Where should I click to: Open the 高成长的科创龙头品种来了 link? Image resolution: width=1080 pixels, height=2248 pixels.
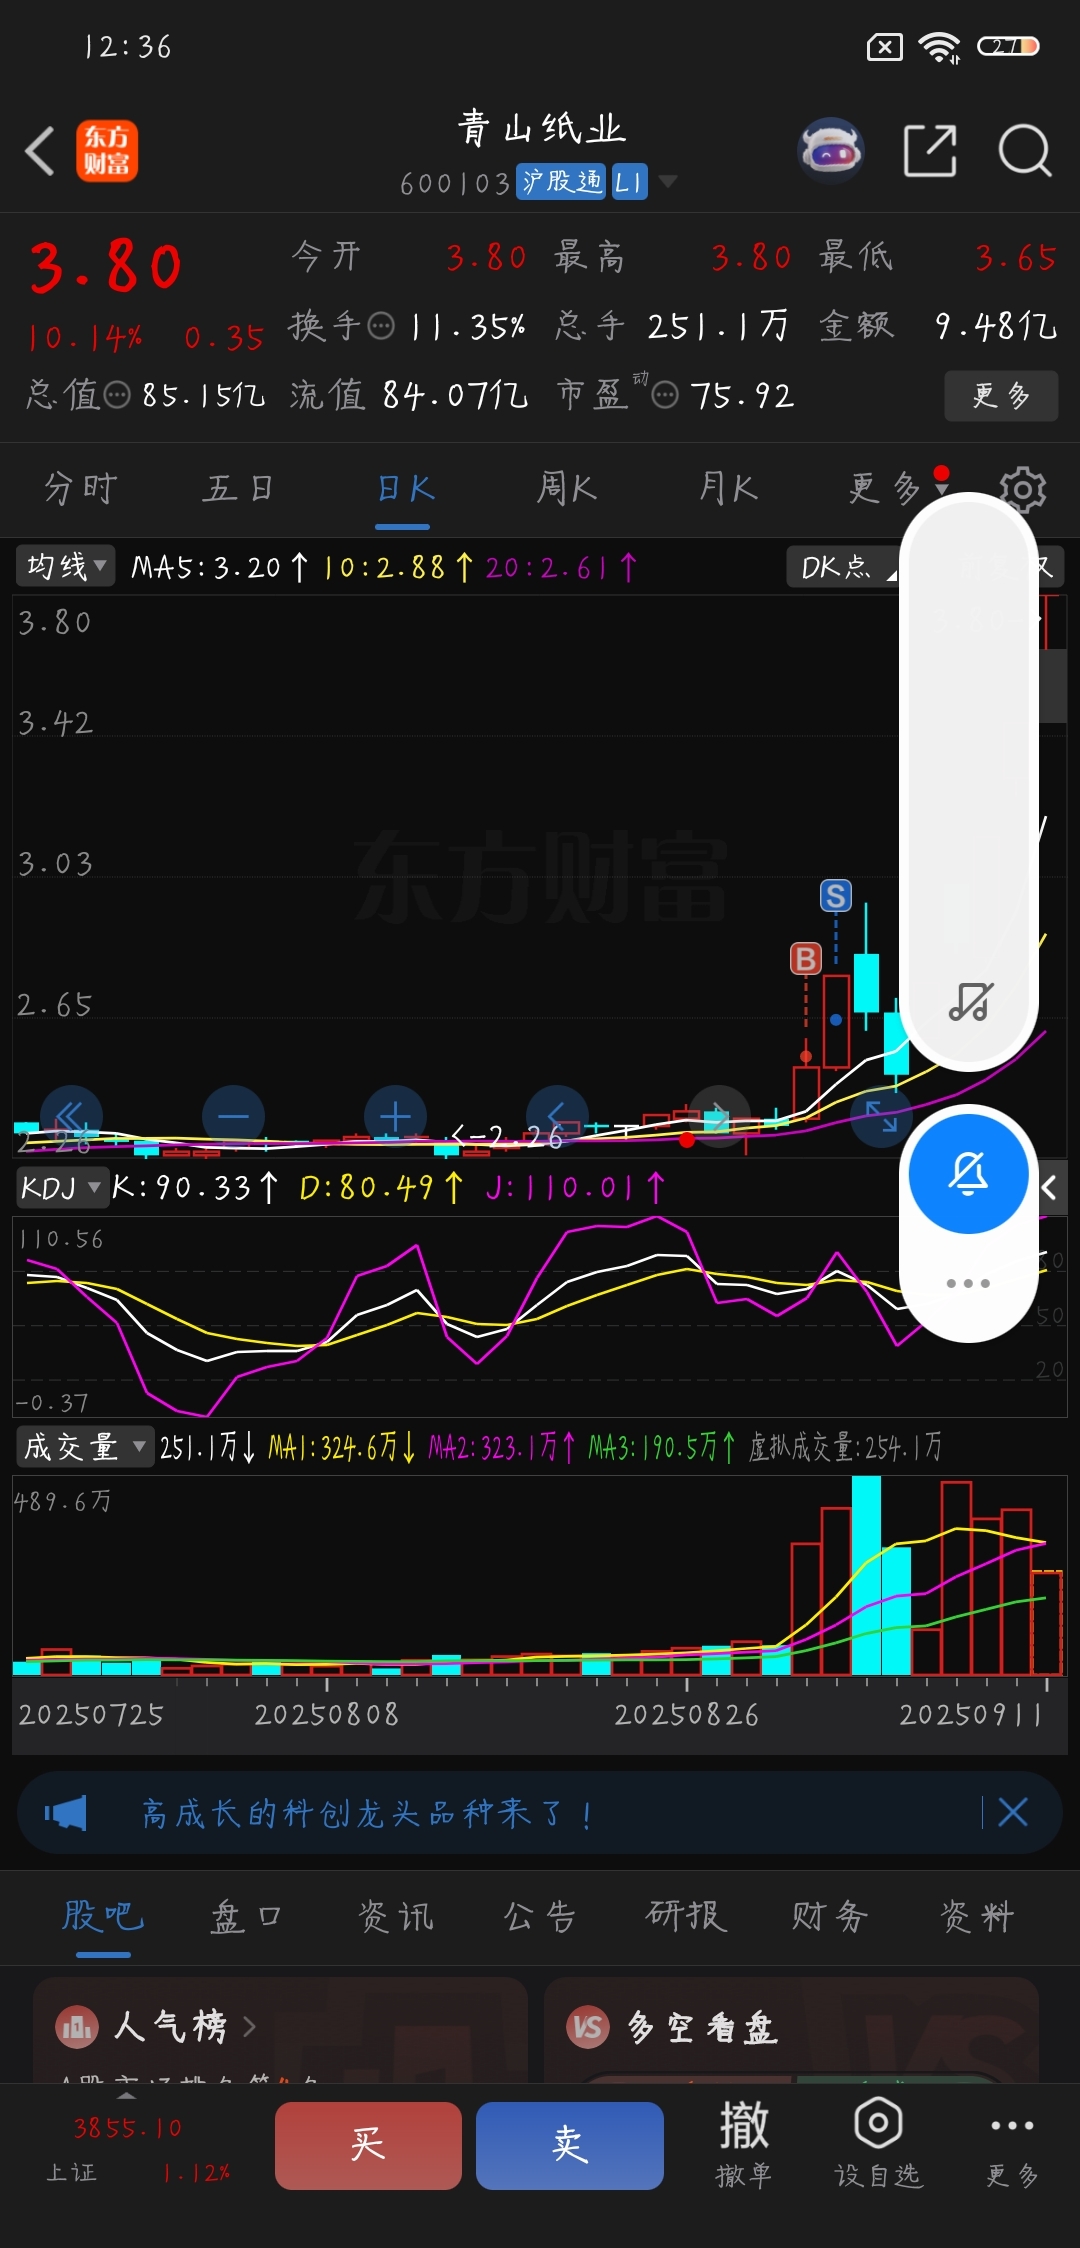366,1813
